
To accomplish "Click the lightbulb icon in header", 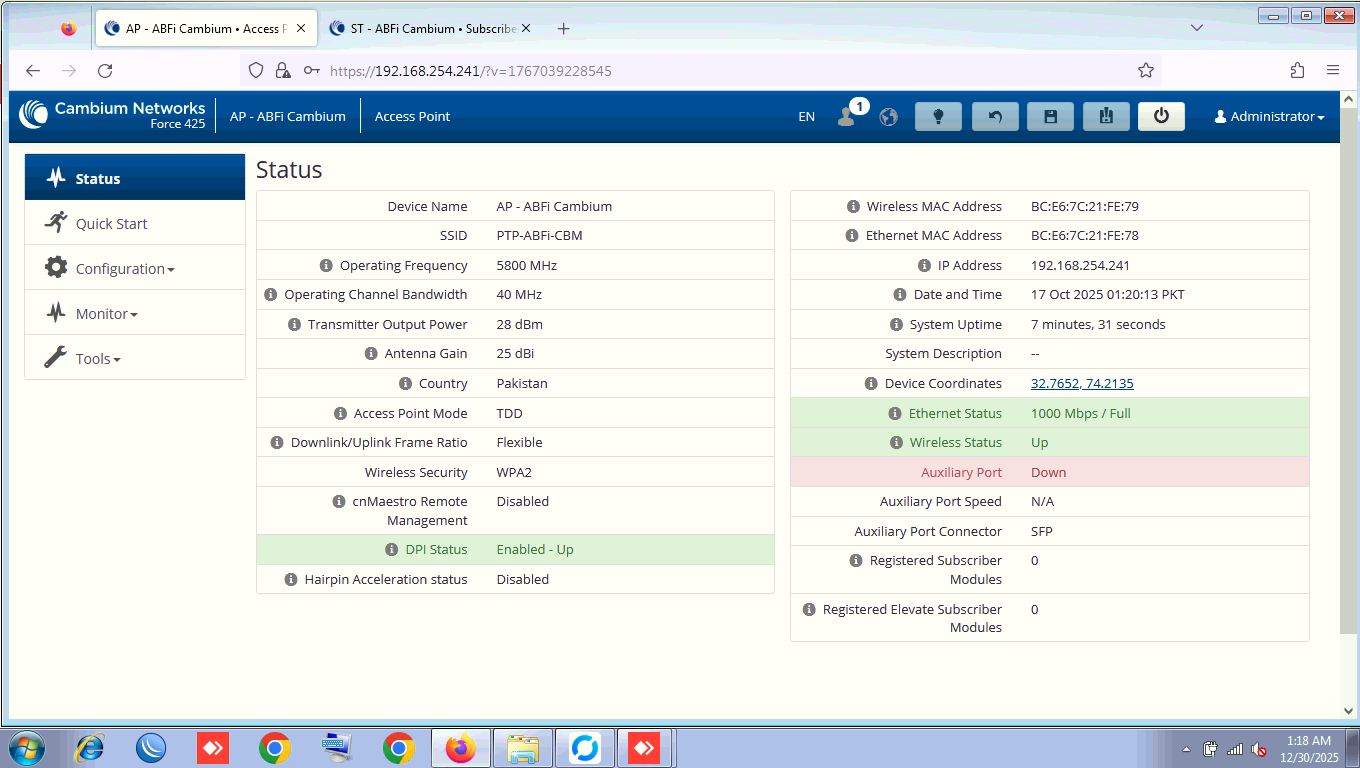I will coord(938,116).
